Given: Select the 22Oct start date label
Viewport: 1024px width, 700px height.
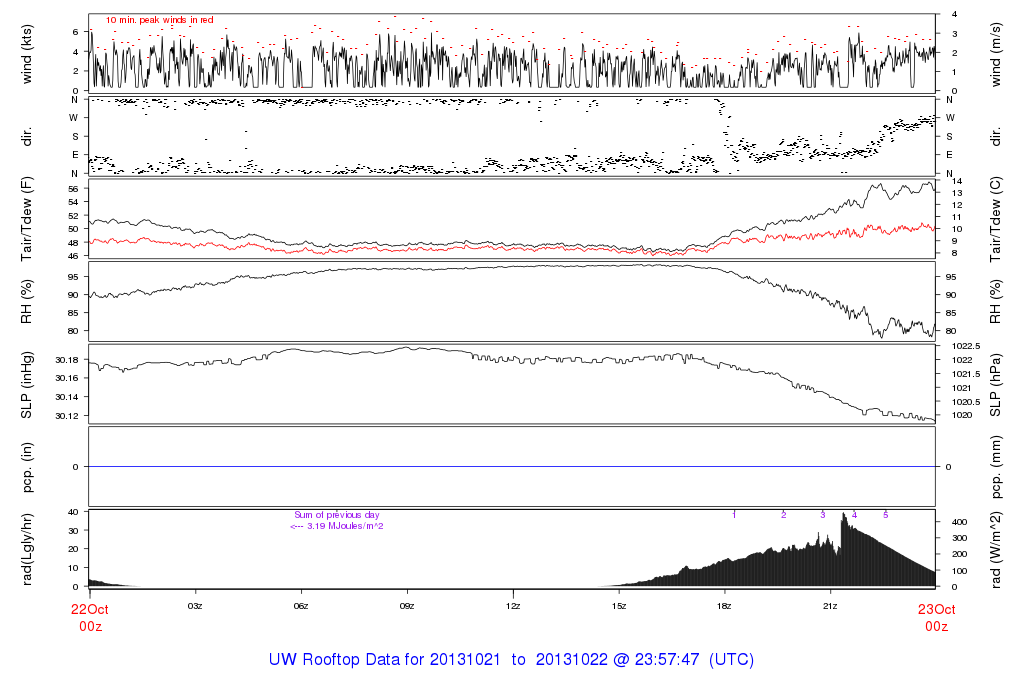Looking at the screenshot, I should click(89, 608).
